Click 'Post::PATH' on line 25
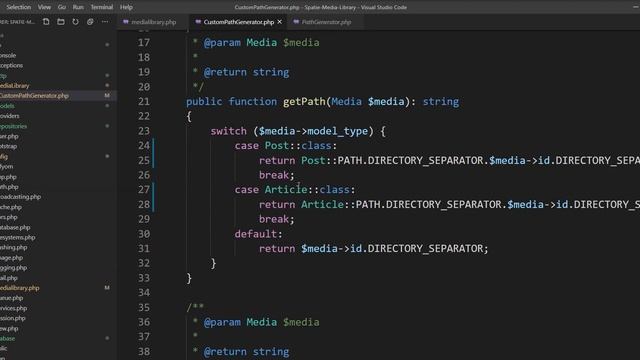The image size is (640, 360). 332,160
